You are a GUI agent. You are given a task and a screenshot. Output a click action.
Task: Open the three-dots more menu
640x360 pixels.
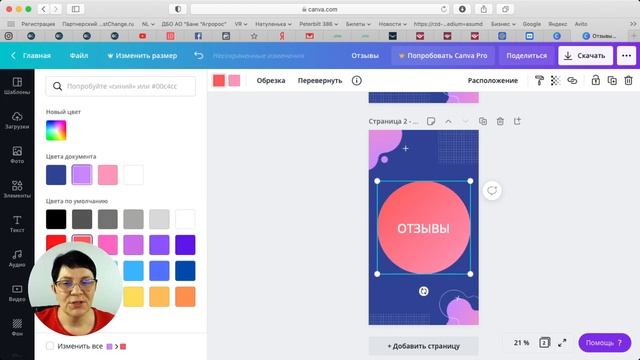(627, 56)
